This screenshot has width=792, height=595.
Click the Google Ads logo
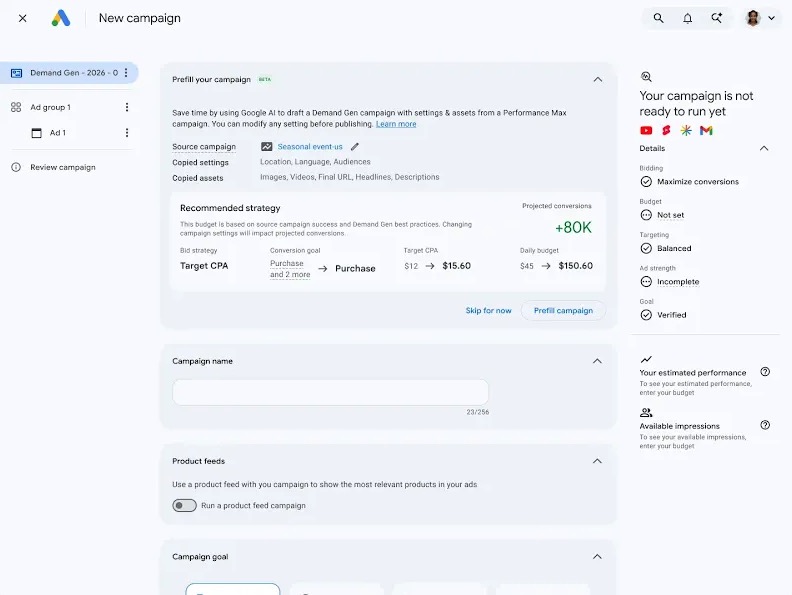tap(61, 18)
